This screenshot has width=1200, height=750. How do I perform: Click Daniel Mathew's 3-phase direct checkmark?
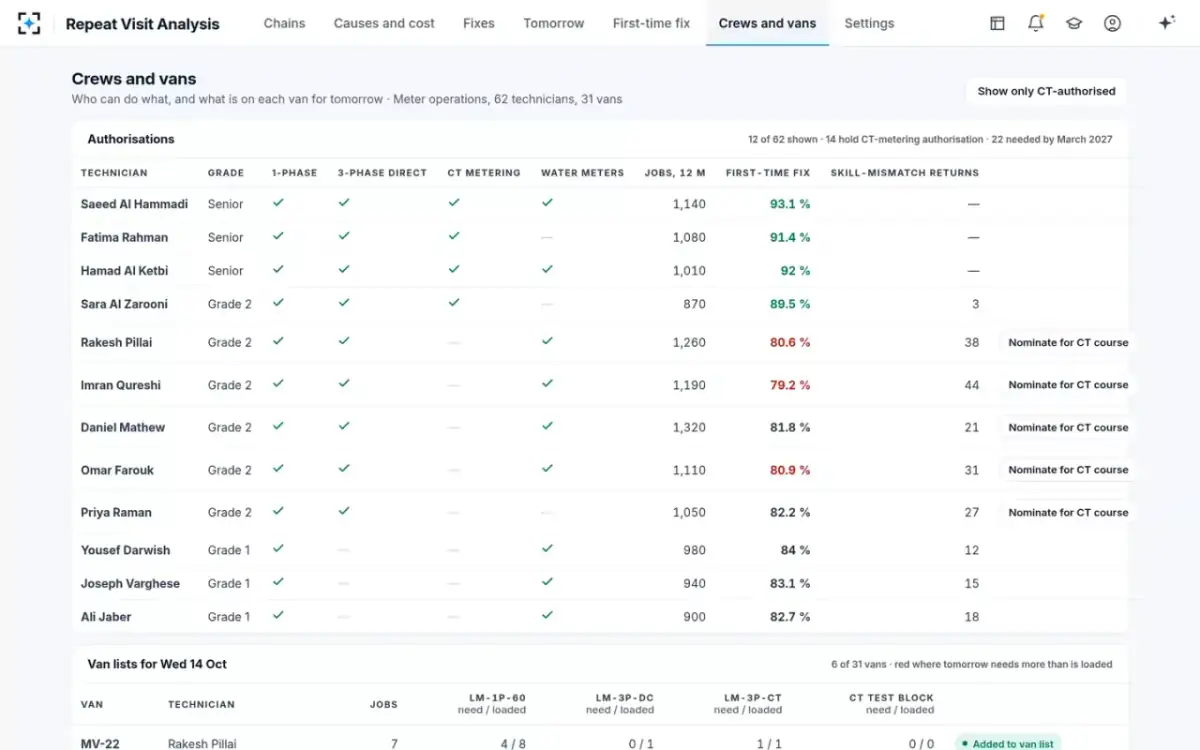tap(344, 426)
